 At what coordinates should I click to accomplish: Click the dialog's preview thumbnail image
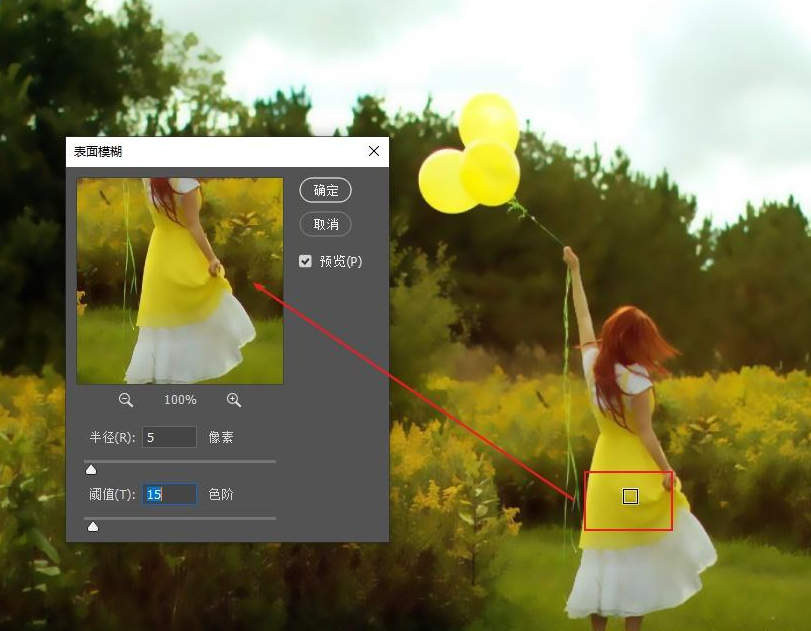pos(180,281)
